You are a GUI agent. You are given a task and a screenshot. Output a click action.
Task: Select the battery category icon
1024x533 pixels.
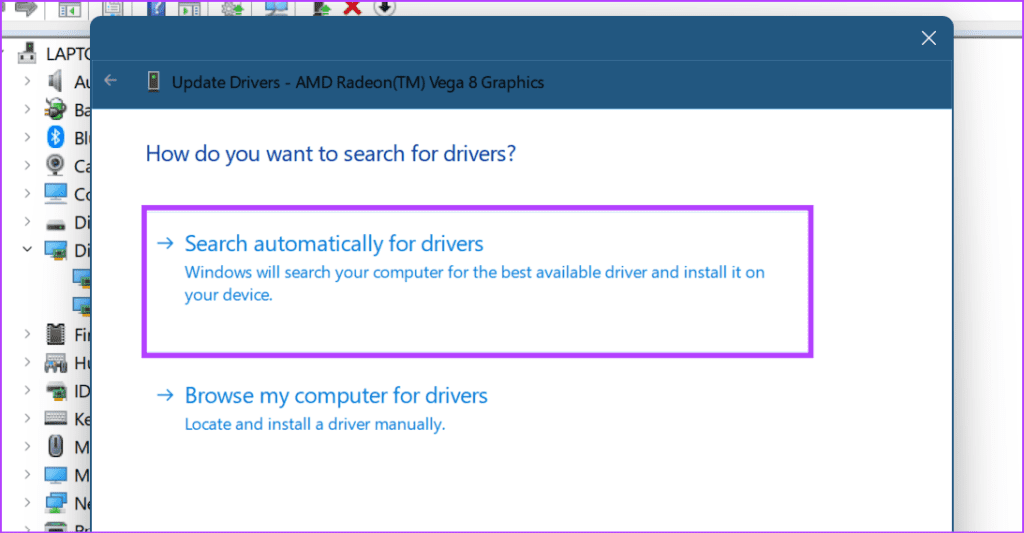pyautogui.click(x=56, y=109)
